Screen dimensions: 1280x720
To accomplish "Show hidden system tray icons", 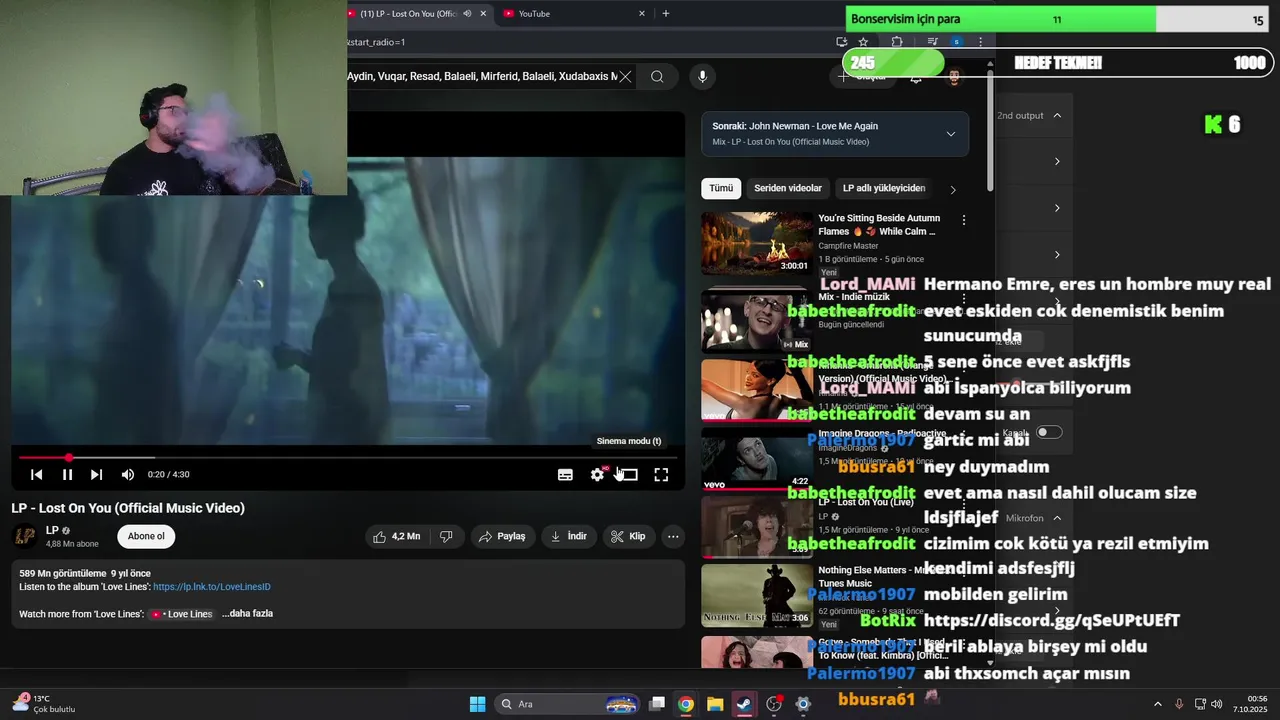I will coord(1158,704).
